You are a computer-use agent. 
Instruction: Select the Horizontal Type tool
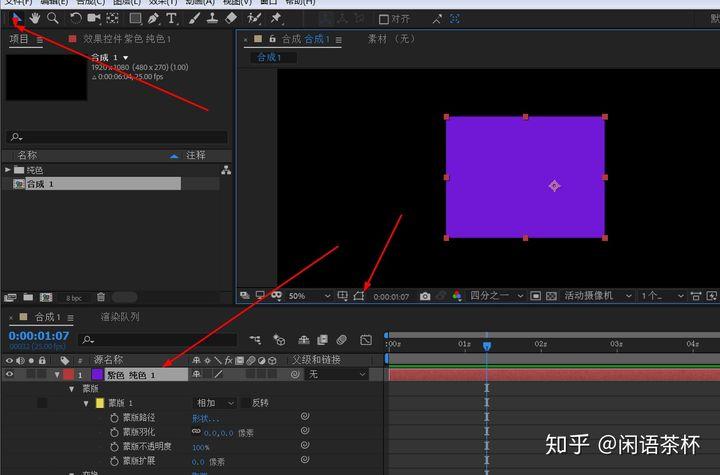pyautogui.click(x=172, y=18)
